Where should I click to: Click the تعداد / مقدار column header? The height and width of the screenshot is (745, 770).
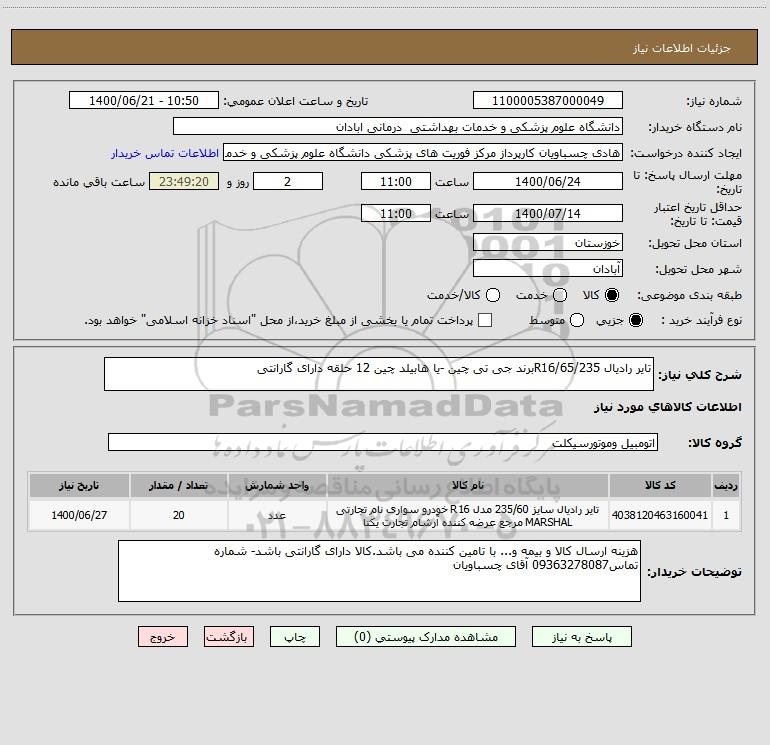pyautogui.click(x=179, y=485)
